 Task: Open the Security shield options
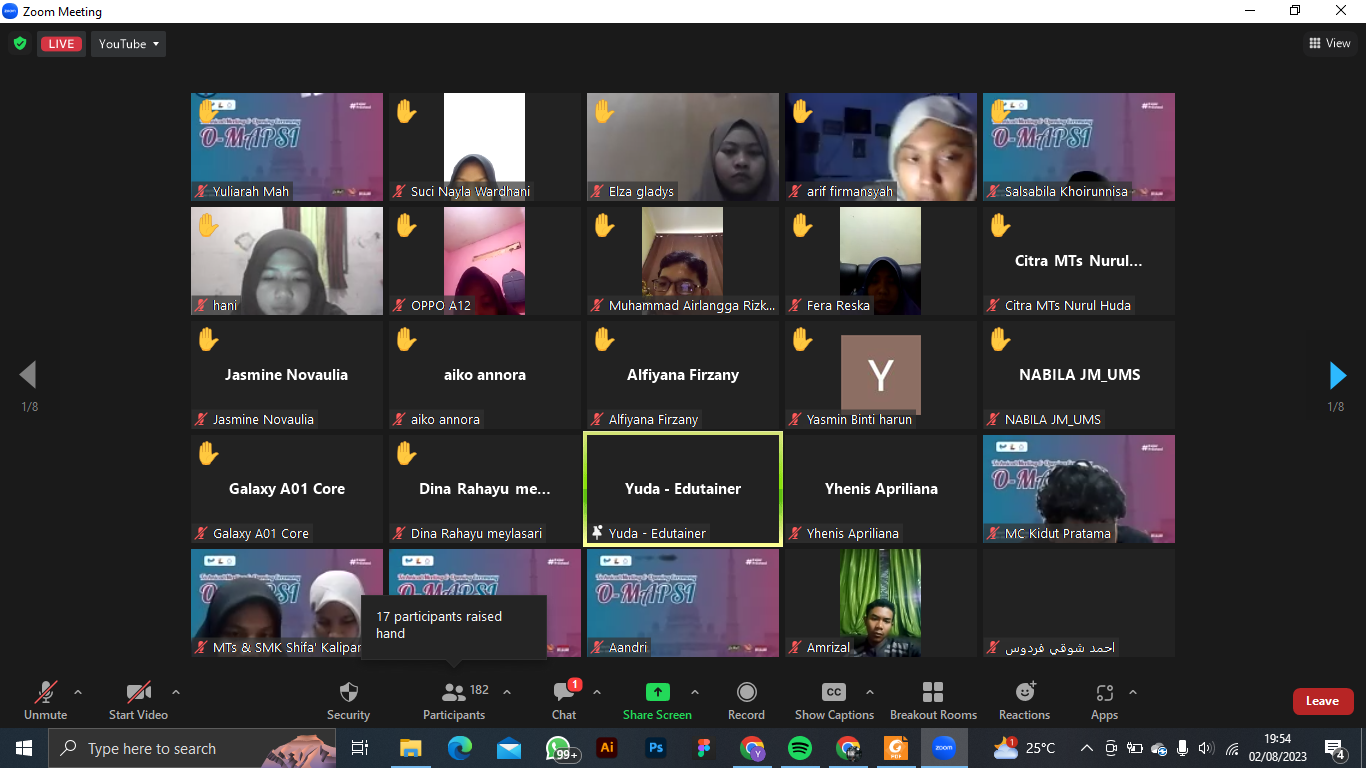(x=348, y=700)
